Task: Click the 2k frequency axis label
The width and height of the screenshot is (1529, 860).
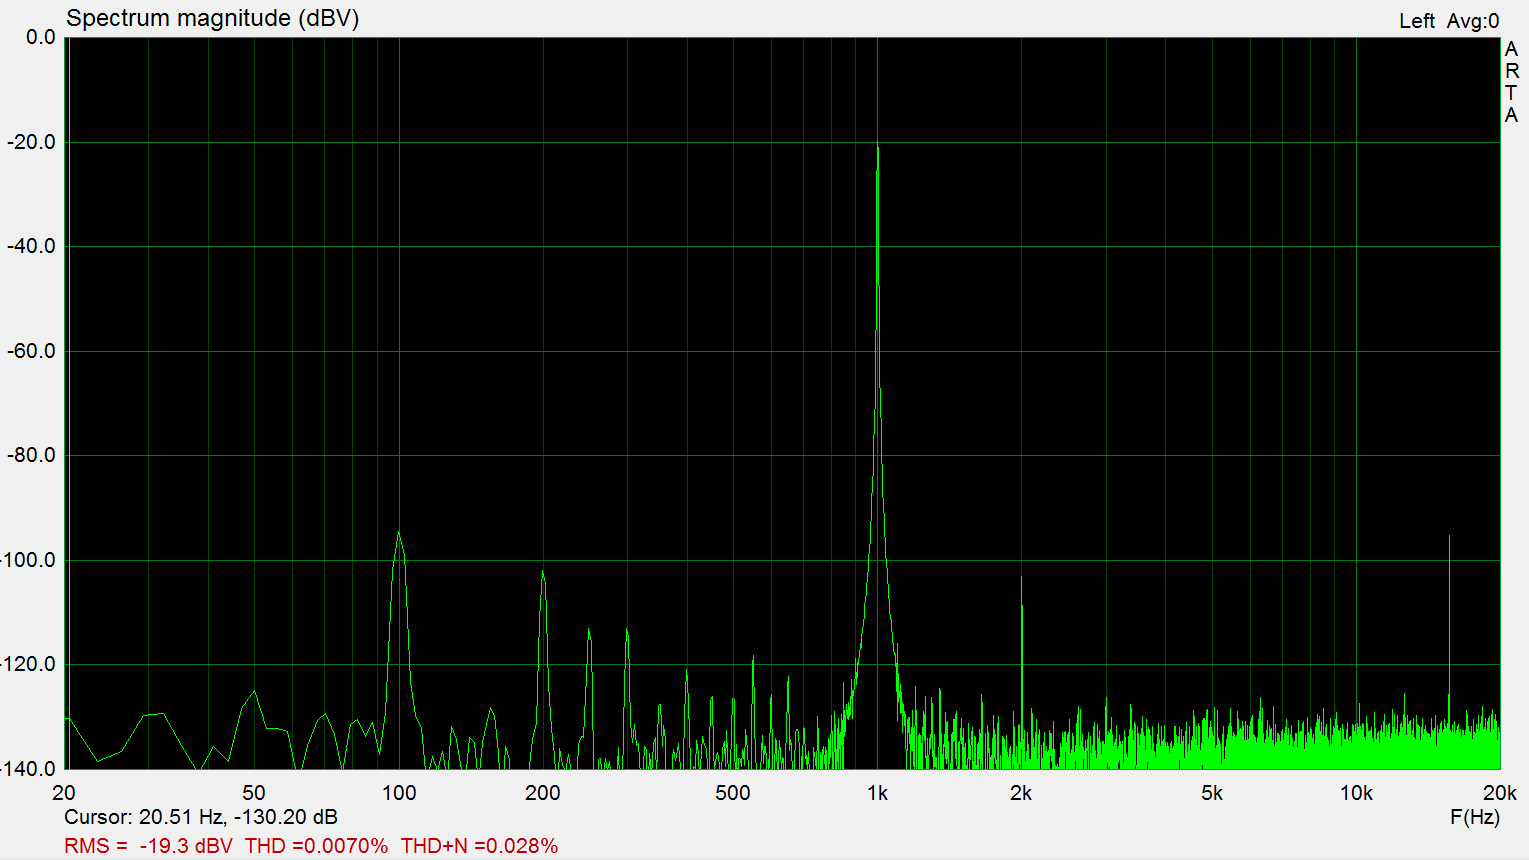Action: [x=1021, y=793]
